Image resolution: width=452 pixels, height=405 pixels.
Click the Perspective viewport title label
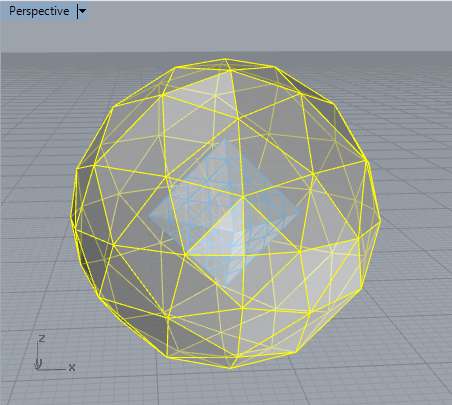[x=39, y=11]
